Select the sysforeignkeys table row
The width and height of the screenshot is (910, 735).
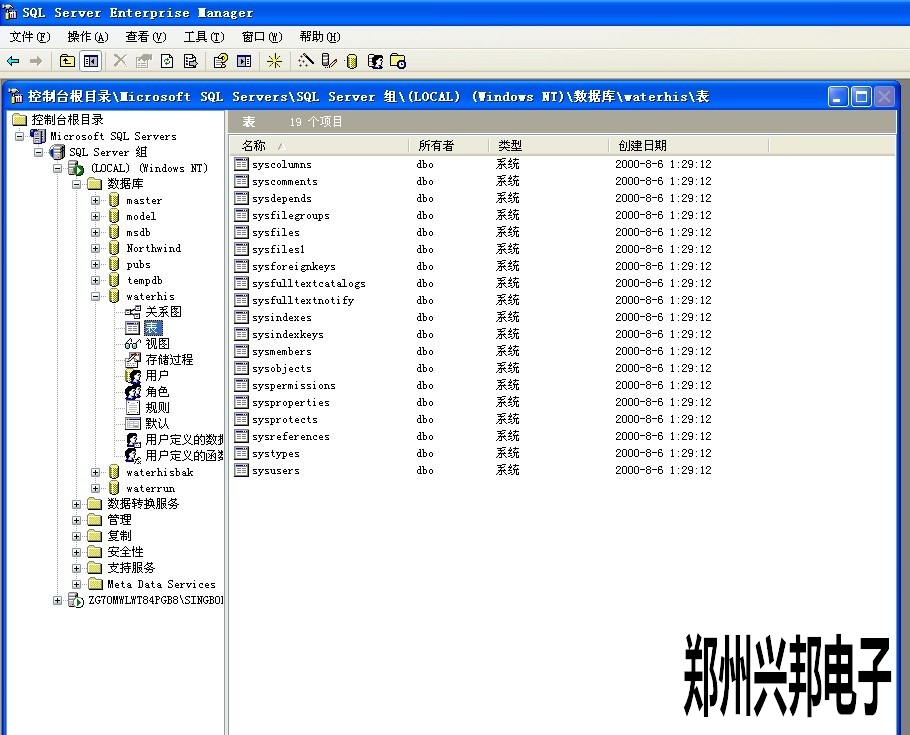pos(294,267)
